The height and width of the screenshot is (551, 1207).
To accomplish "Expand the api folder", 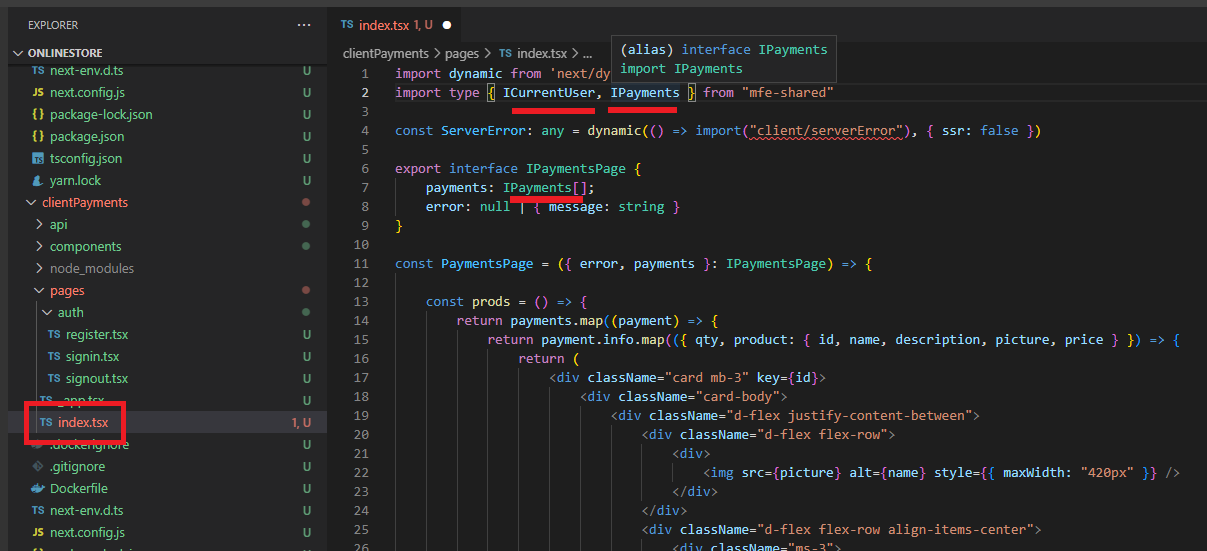I will (39, 225).
